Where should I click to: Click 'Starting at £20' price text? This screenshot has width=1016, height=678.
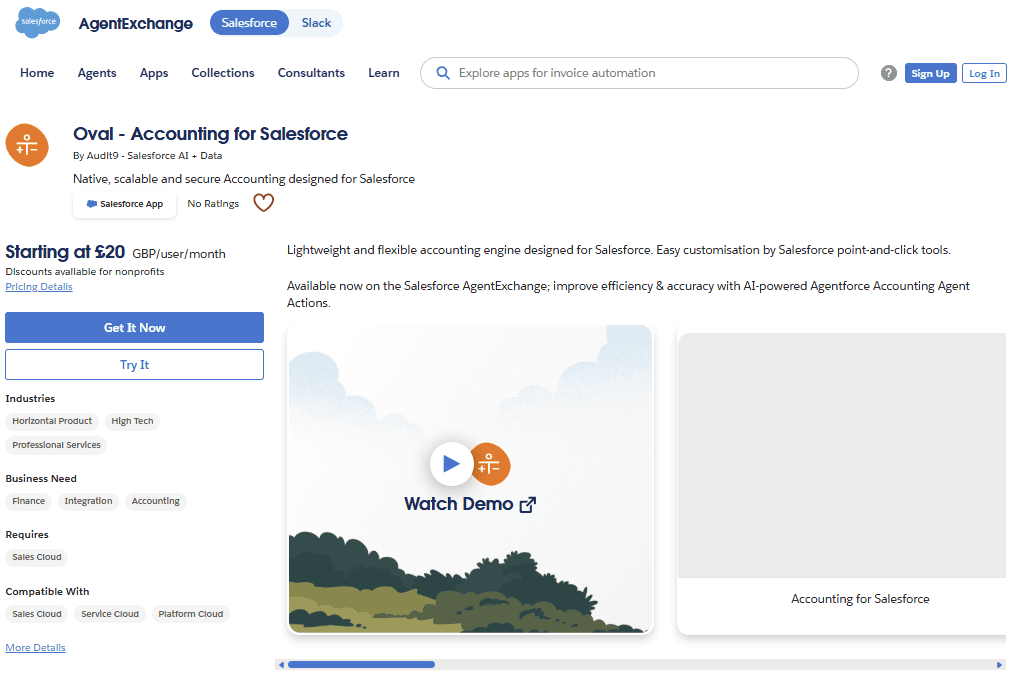pos(65,251)
